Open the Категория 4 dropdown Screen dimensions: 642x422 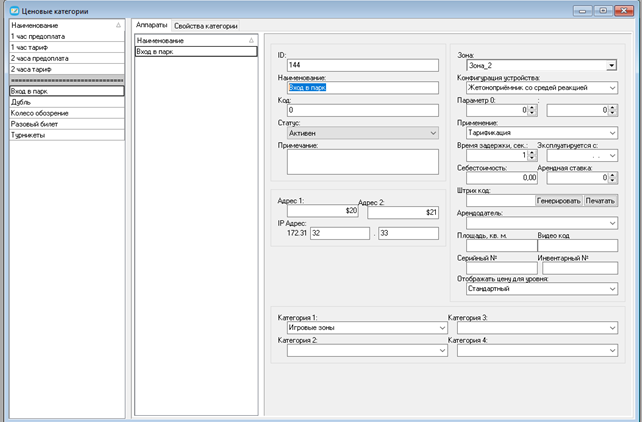coord(538,350)
